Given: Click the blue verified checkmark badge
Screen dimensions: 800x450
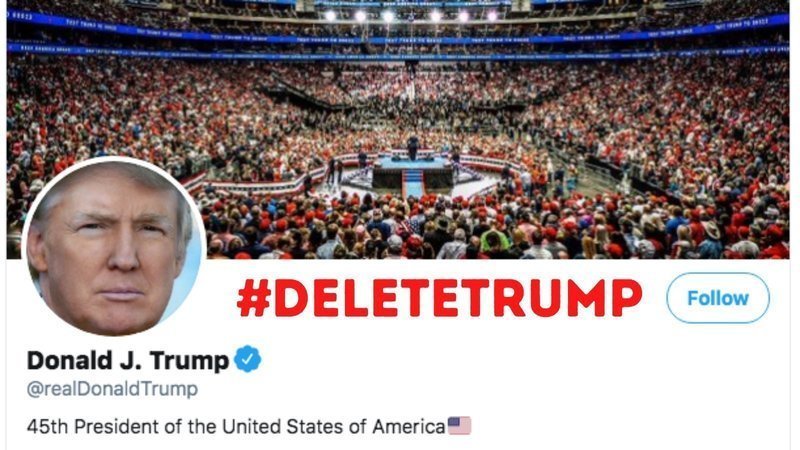Looking at the screenshot, I should [247, 359].
